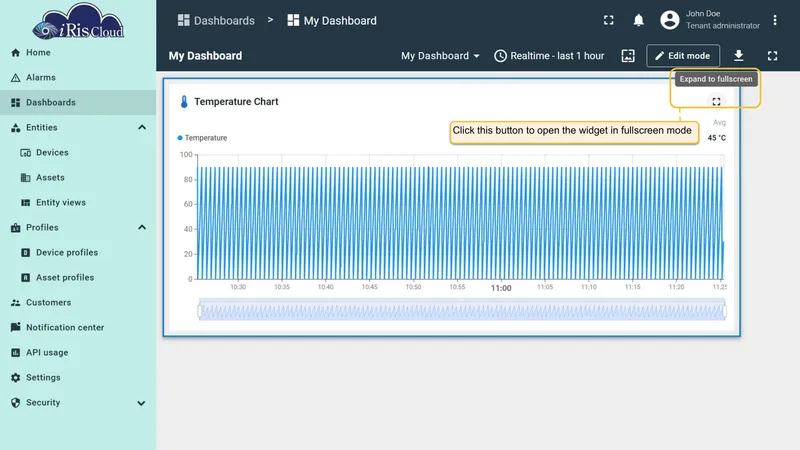Click the export dashboard download icon
The height and width of the screenshot is (450, 800).
(738, 56)
